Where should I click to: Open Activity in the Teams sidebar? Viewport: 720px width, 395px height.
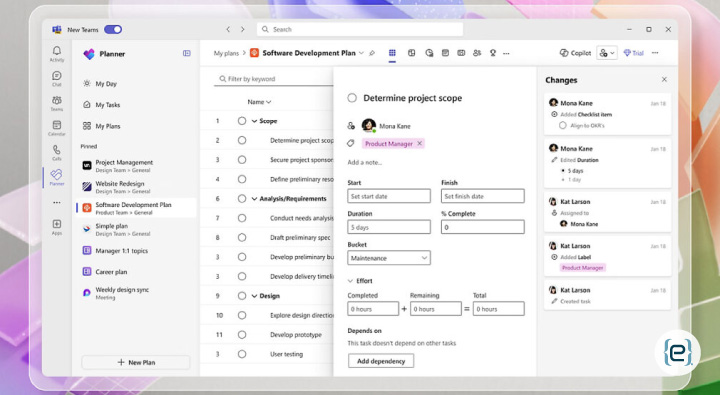57,53
